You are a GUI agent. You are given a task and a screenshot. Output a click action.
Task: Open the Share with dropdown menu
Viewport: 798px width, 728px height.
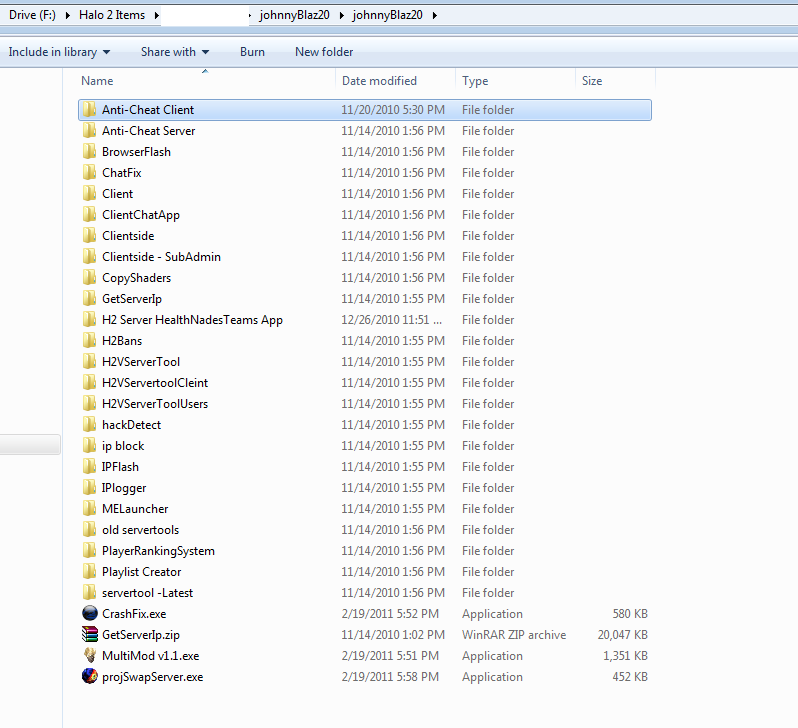[175, 52]
